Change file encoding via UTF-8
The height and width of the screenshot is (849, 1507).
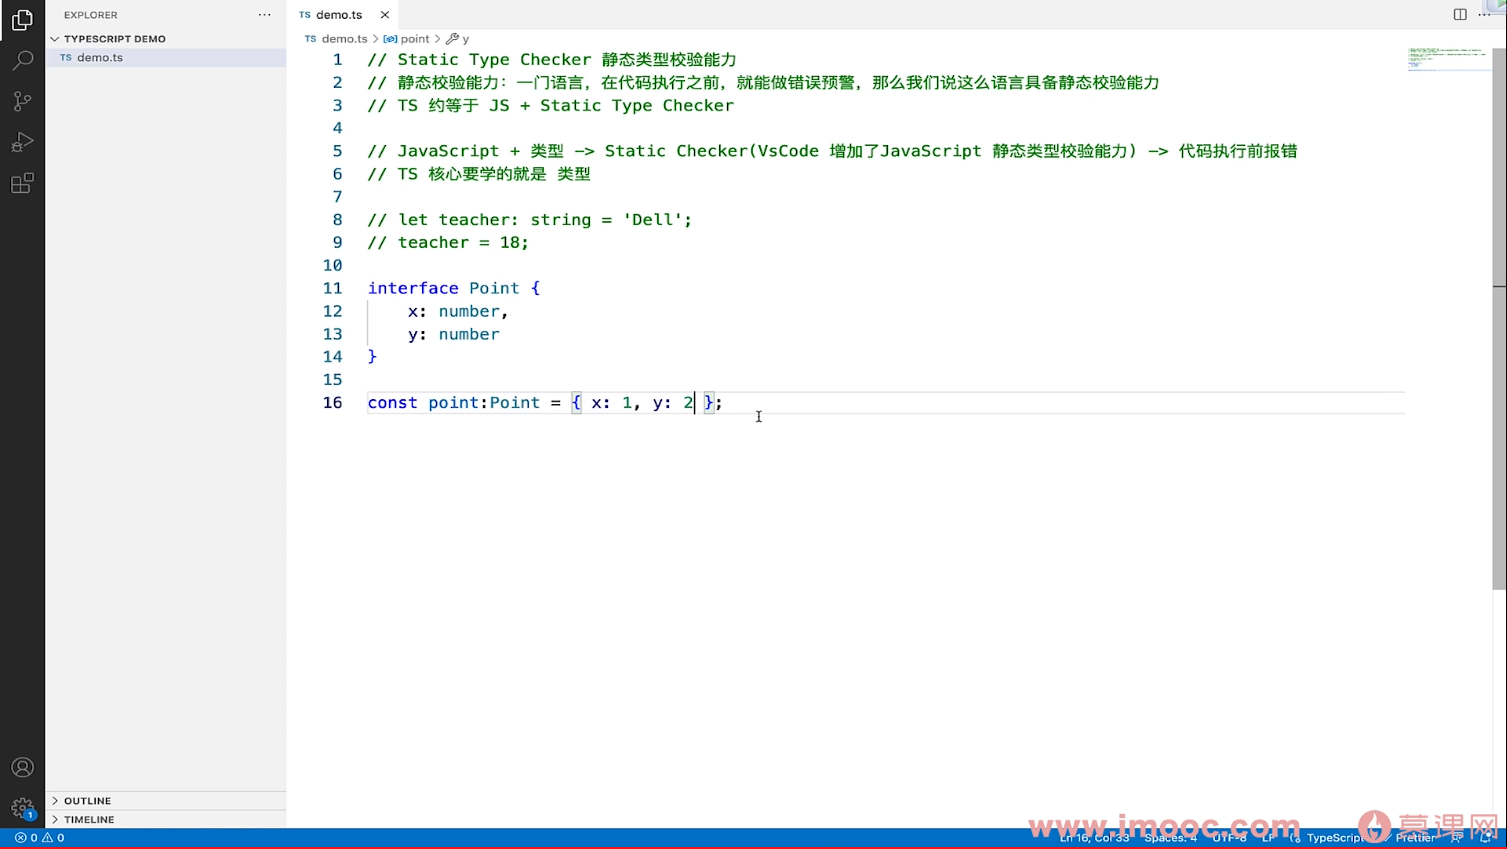(x=1229, y=838)
